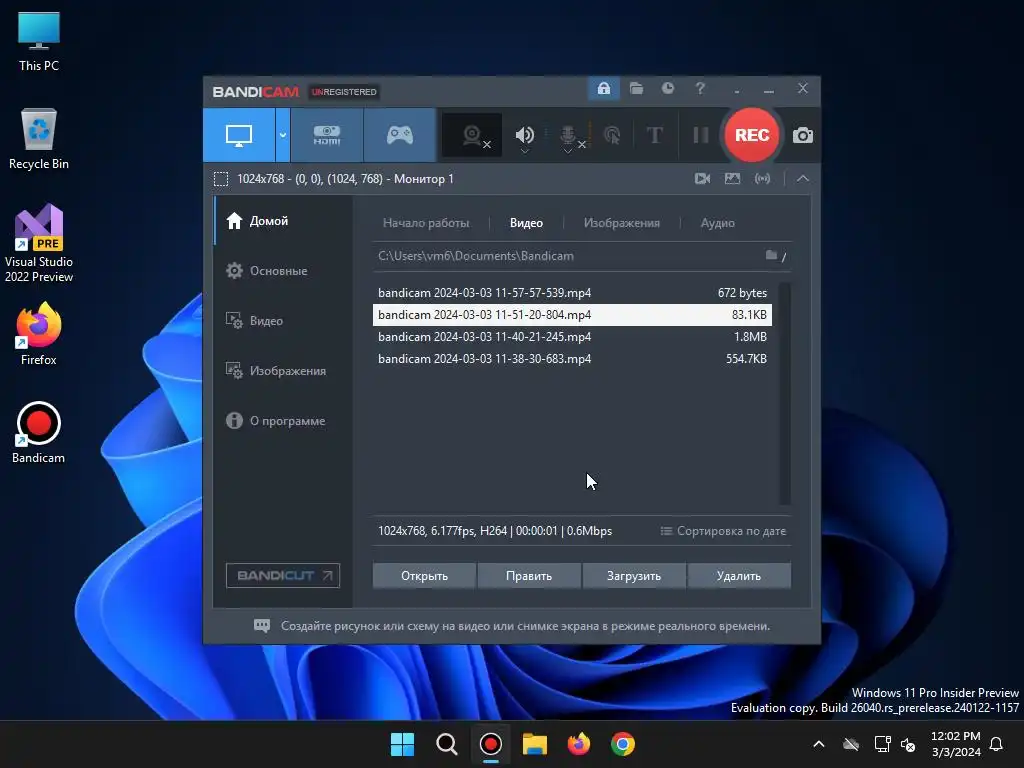Screen dimensions: 1024x768
Task: Click the Удалить button
Action: pos(739,576)
